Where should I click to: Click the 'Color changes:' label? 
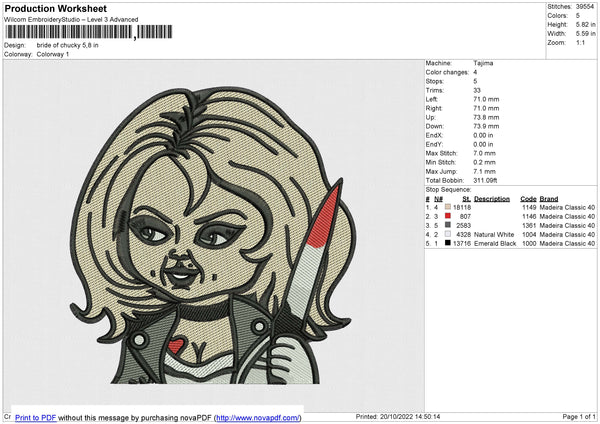click(x=447, y=72)
